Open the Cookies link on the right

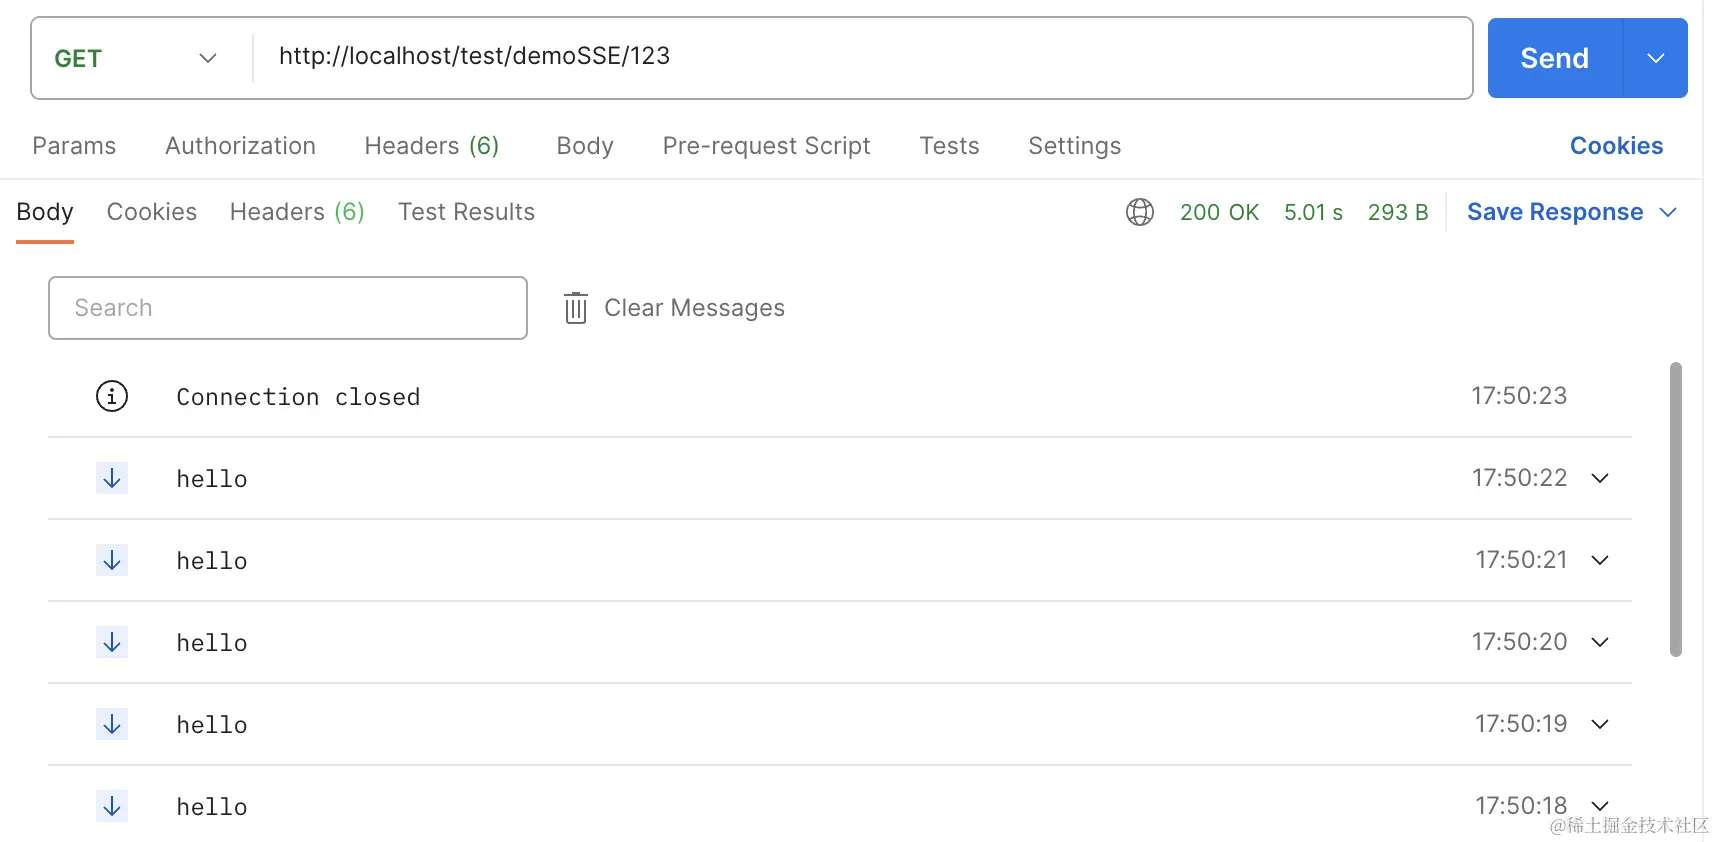point(1616,146)
